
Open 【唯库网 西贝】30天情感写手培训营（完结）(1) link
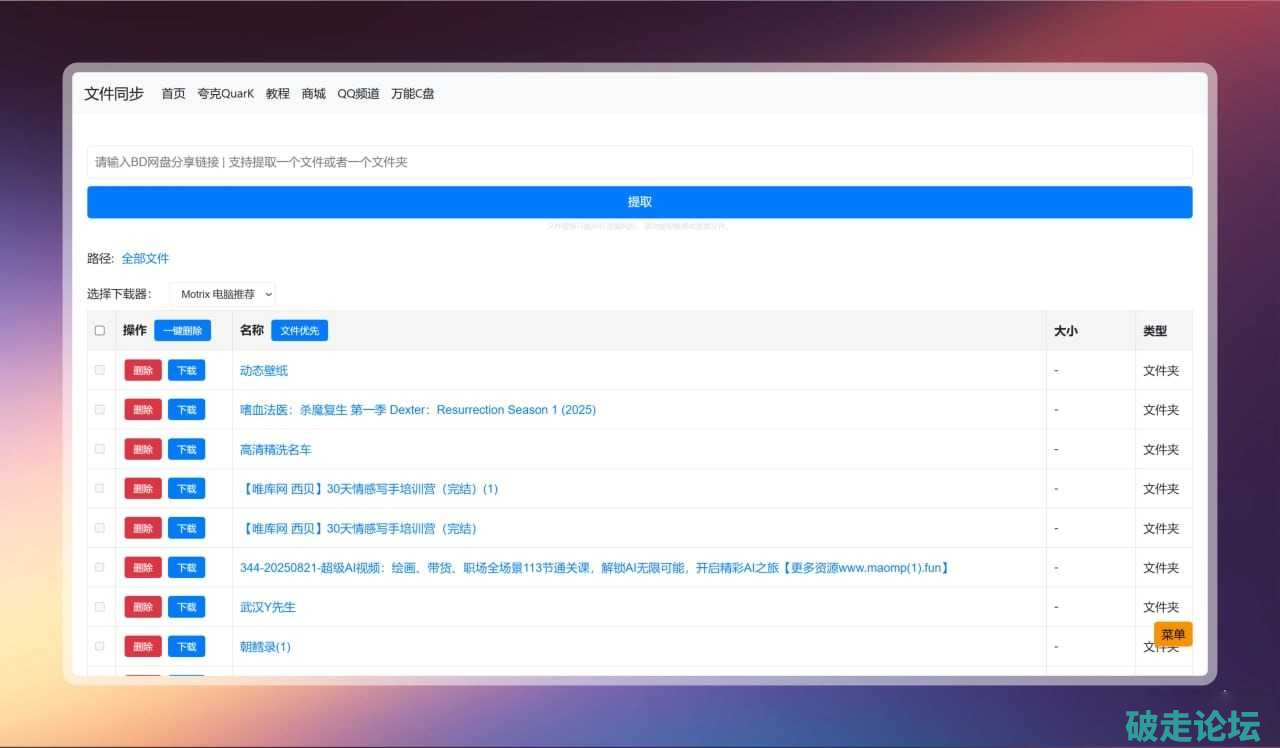coord(369,489)
